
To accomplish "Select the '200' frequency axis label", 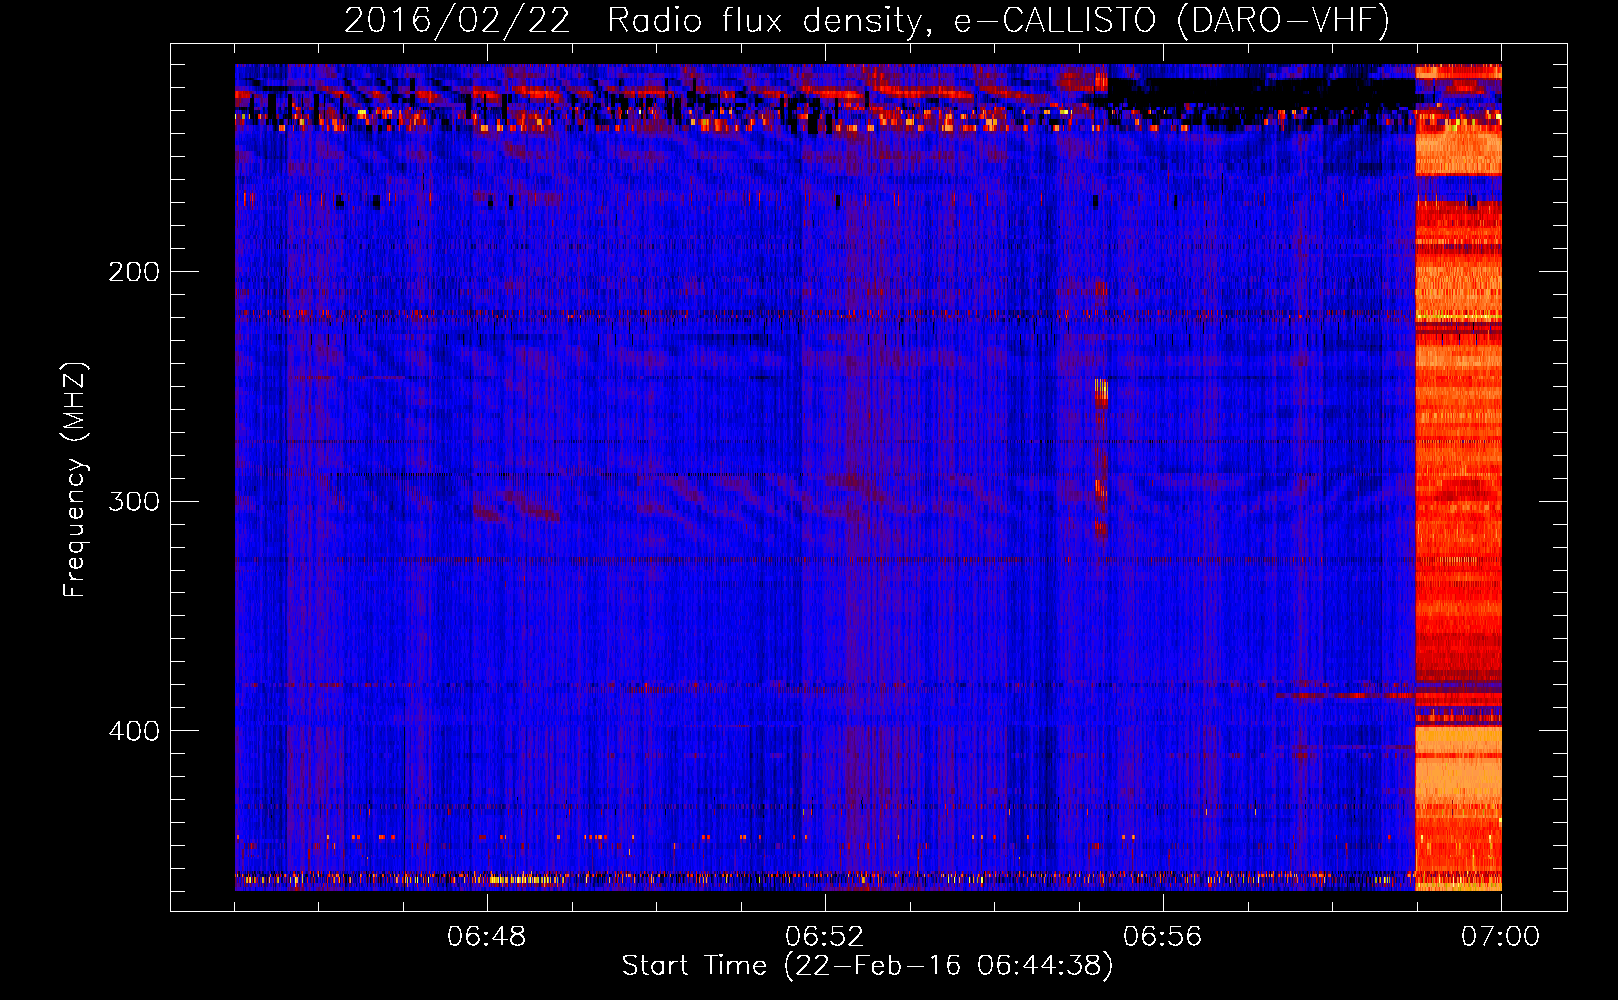I will [x=134, y=272].
